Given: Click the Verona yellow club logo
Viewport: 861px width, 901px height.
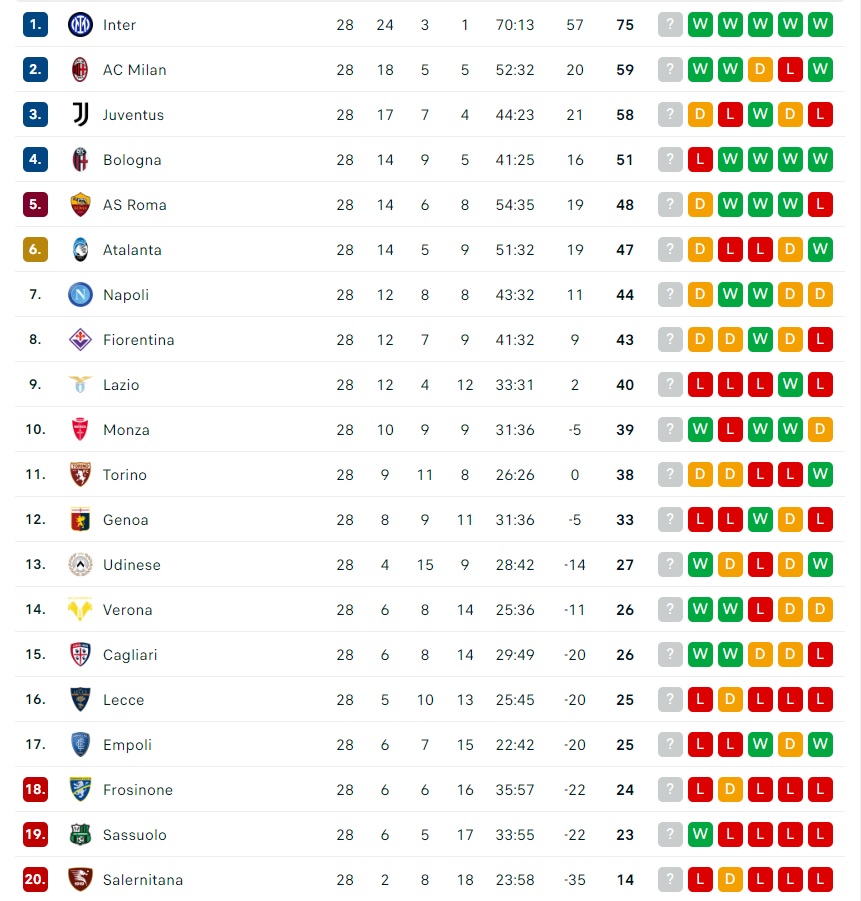Looking at the screenshot, I should pyautogui.click(x=80, y=609).
